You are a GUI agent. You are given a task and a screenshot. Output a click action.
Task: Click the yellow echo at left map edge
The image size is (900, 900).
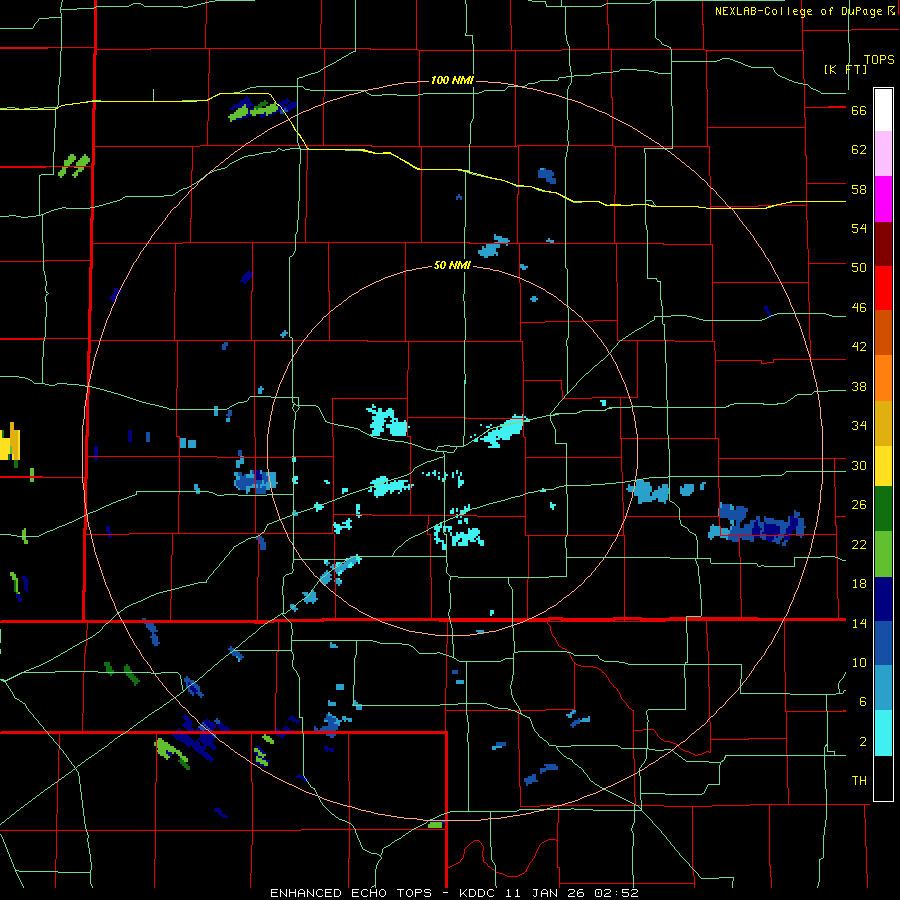(10, 442)
